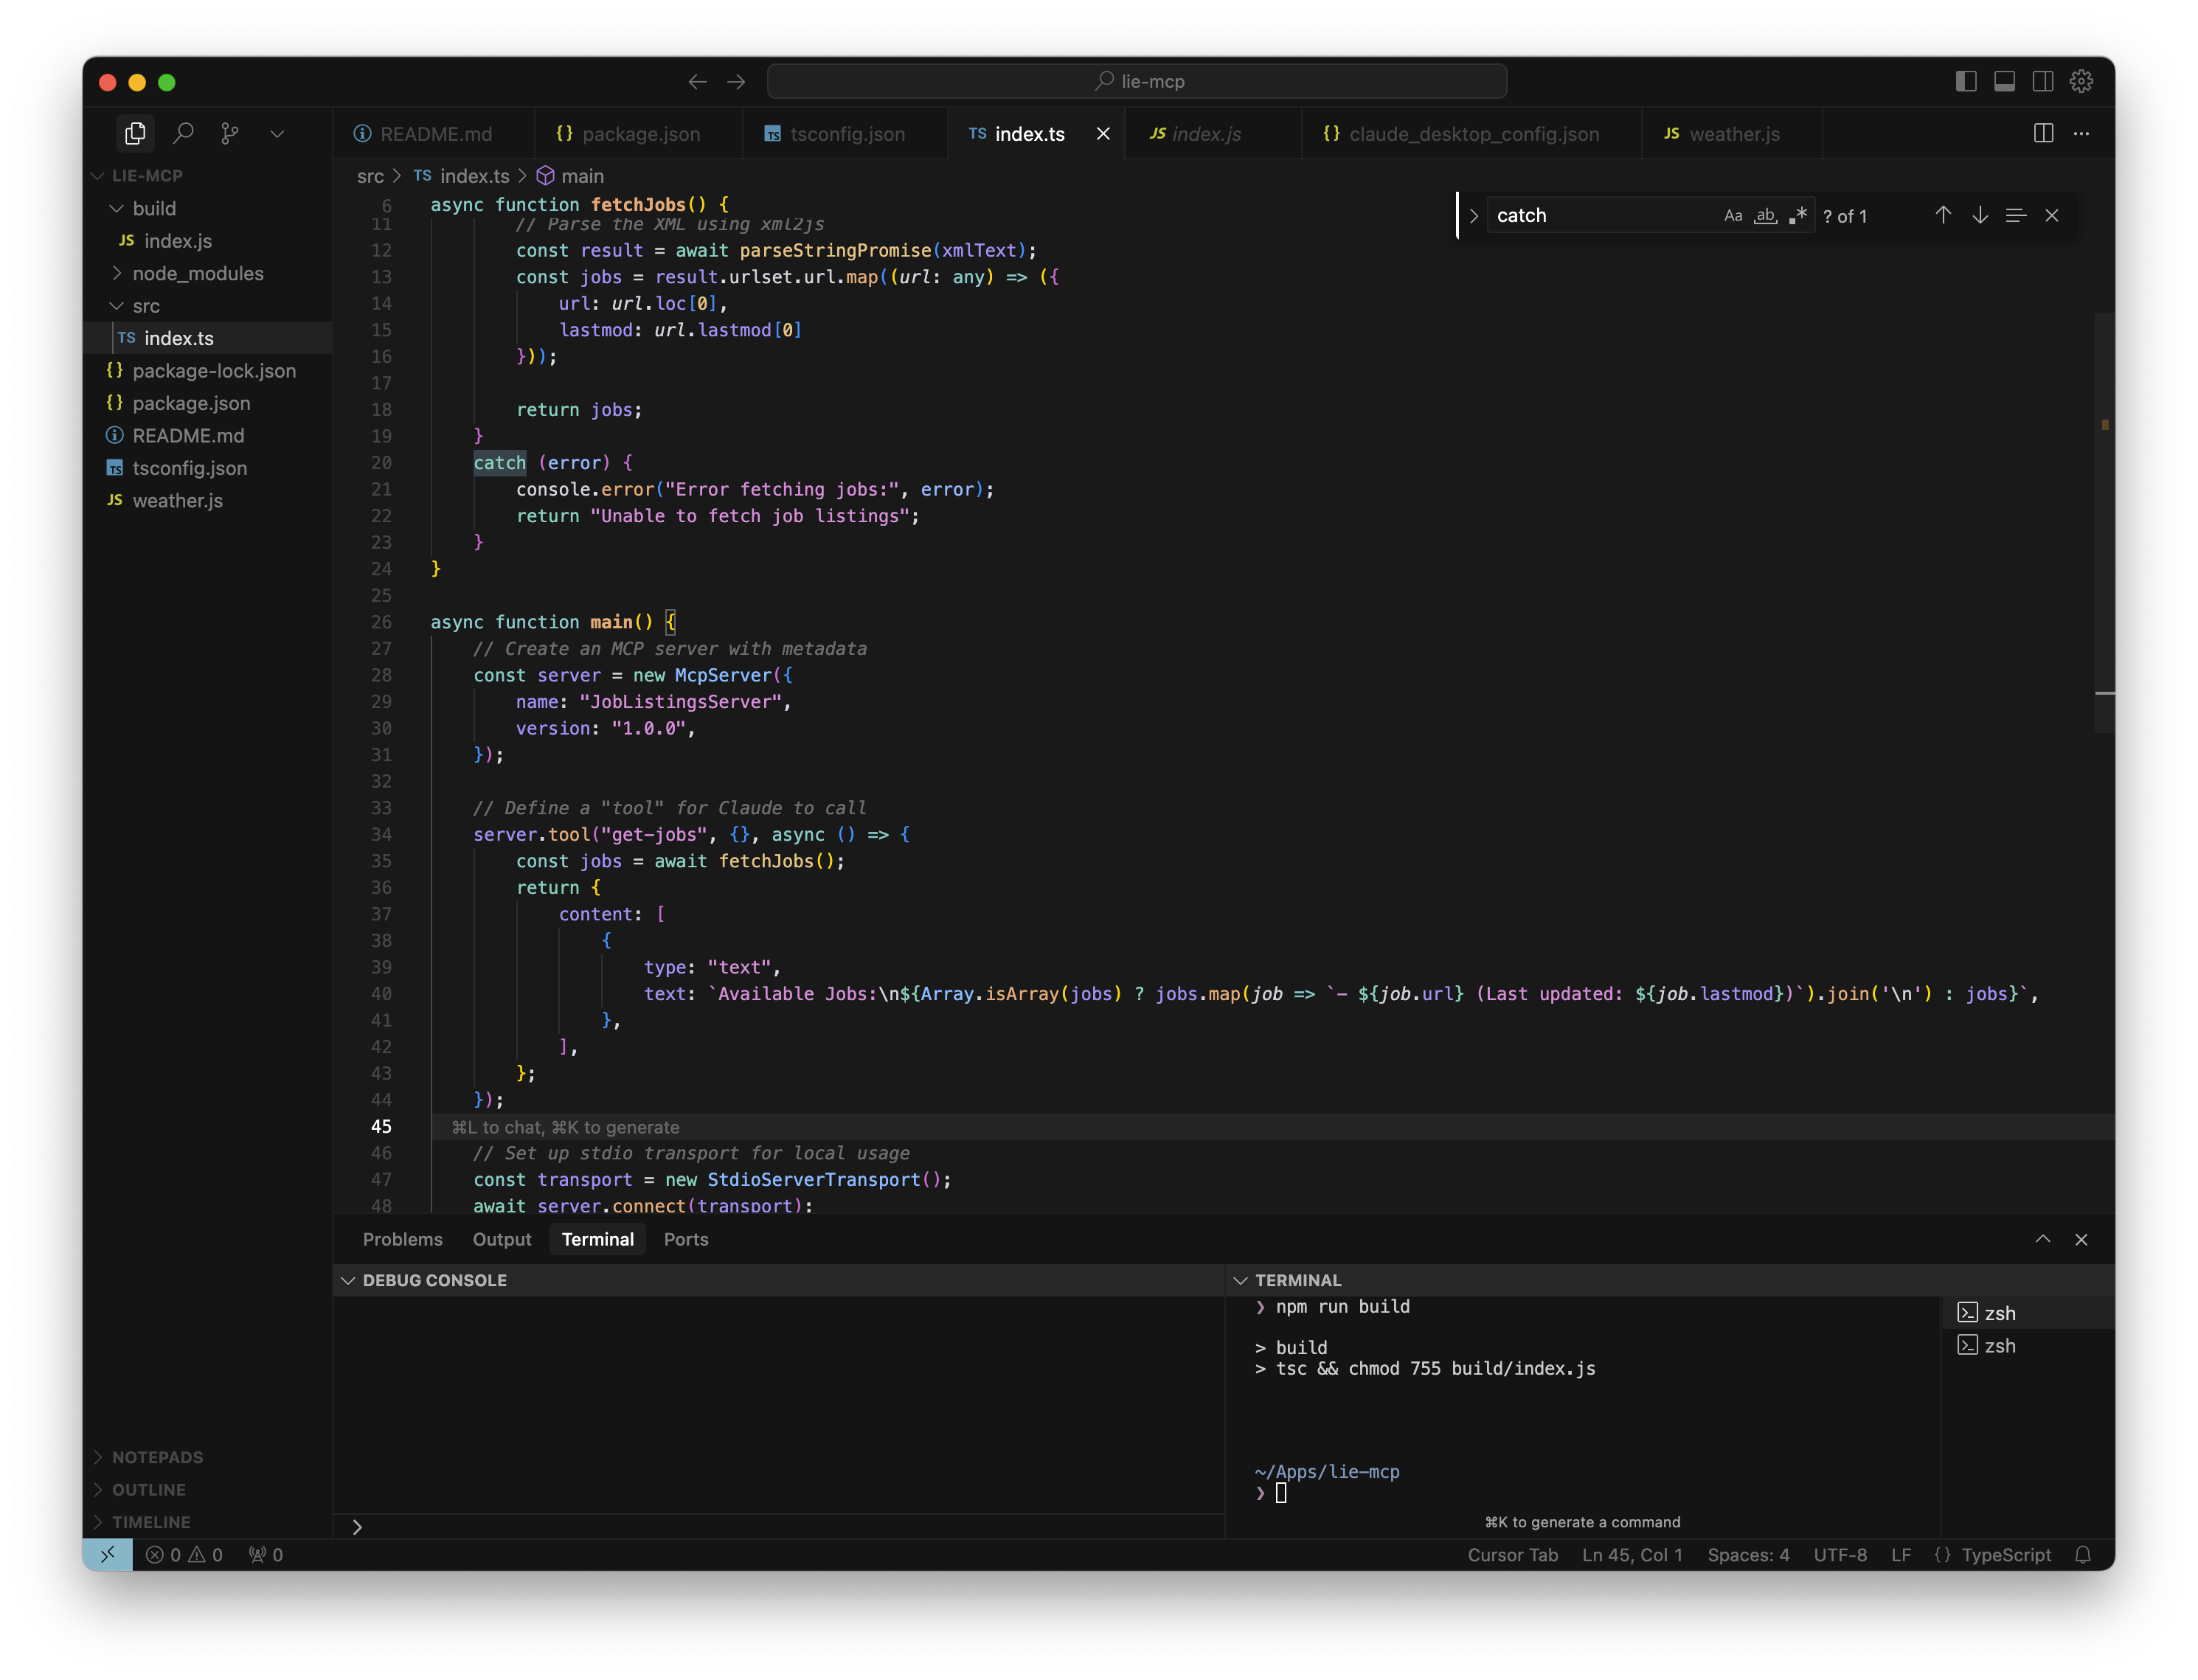Toggle the bottom panel layout icon
Image resolution: width=2198 pixels, height=1680 pixels.
tap(2004, 81)
